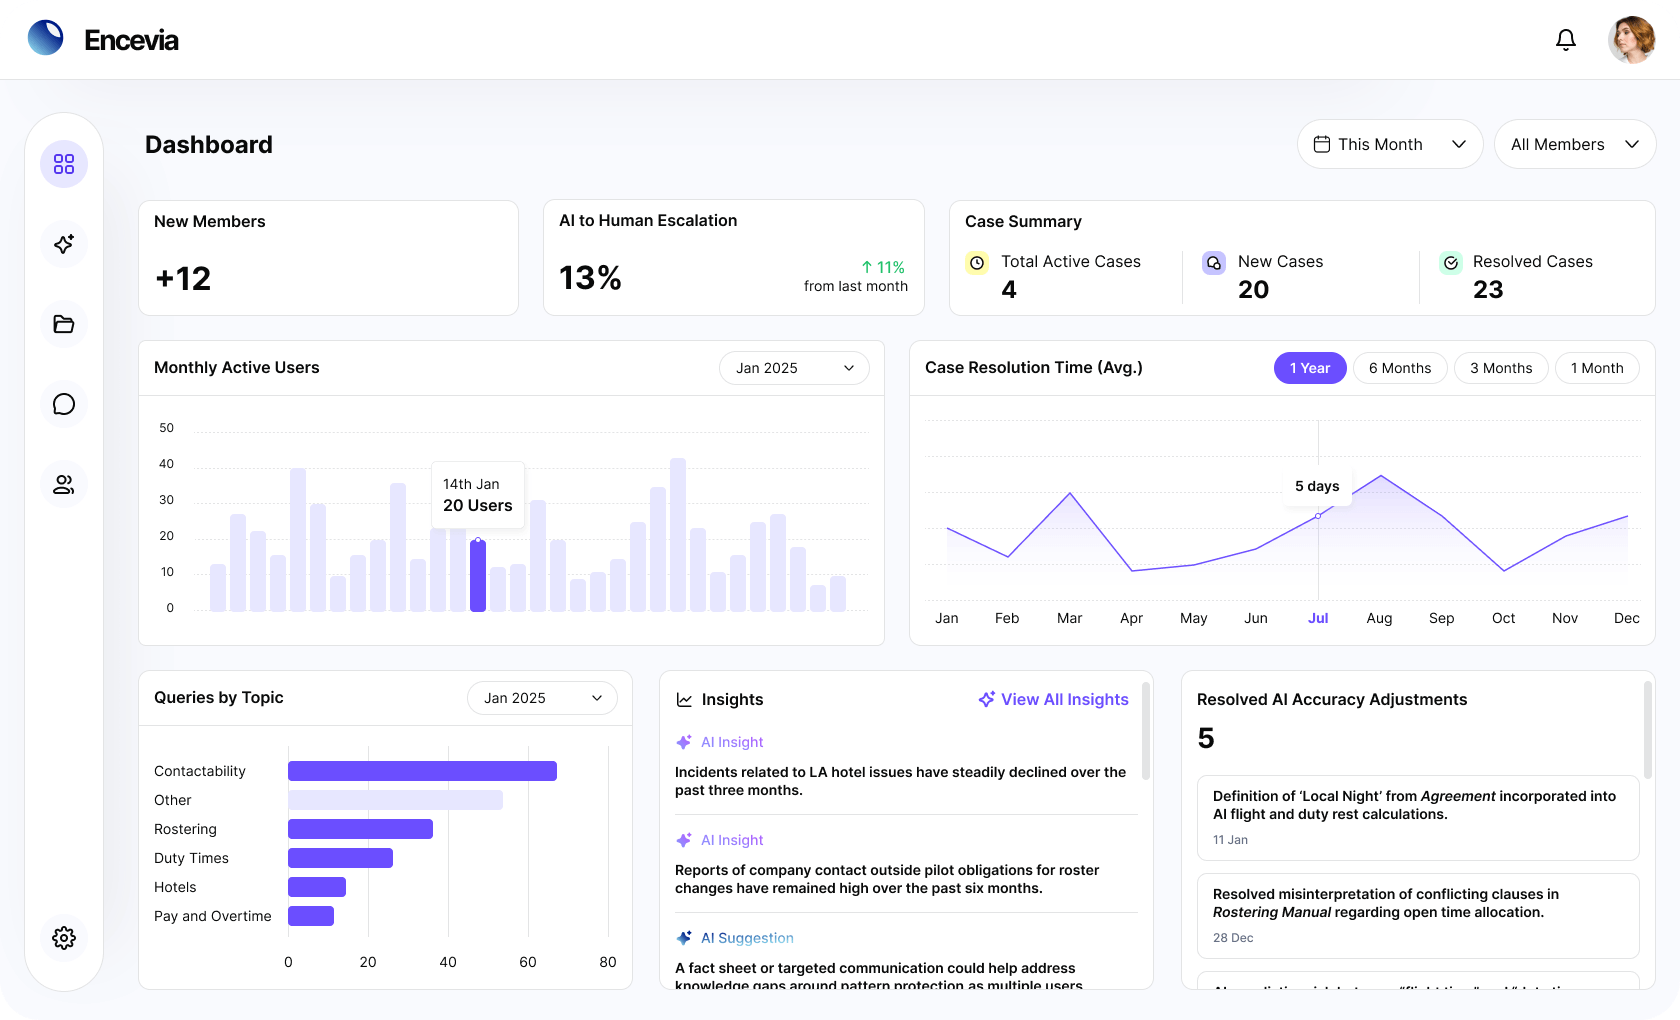The height and width of the screenshot is (1020, 1680).
Task: Open the 'Local Night' definition adjustment card
Action: pos(1418,818)
